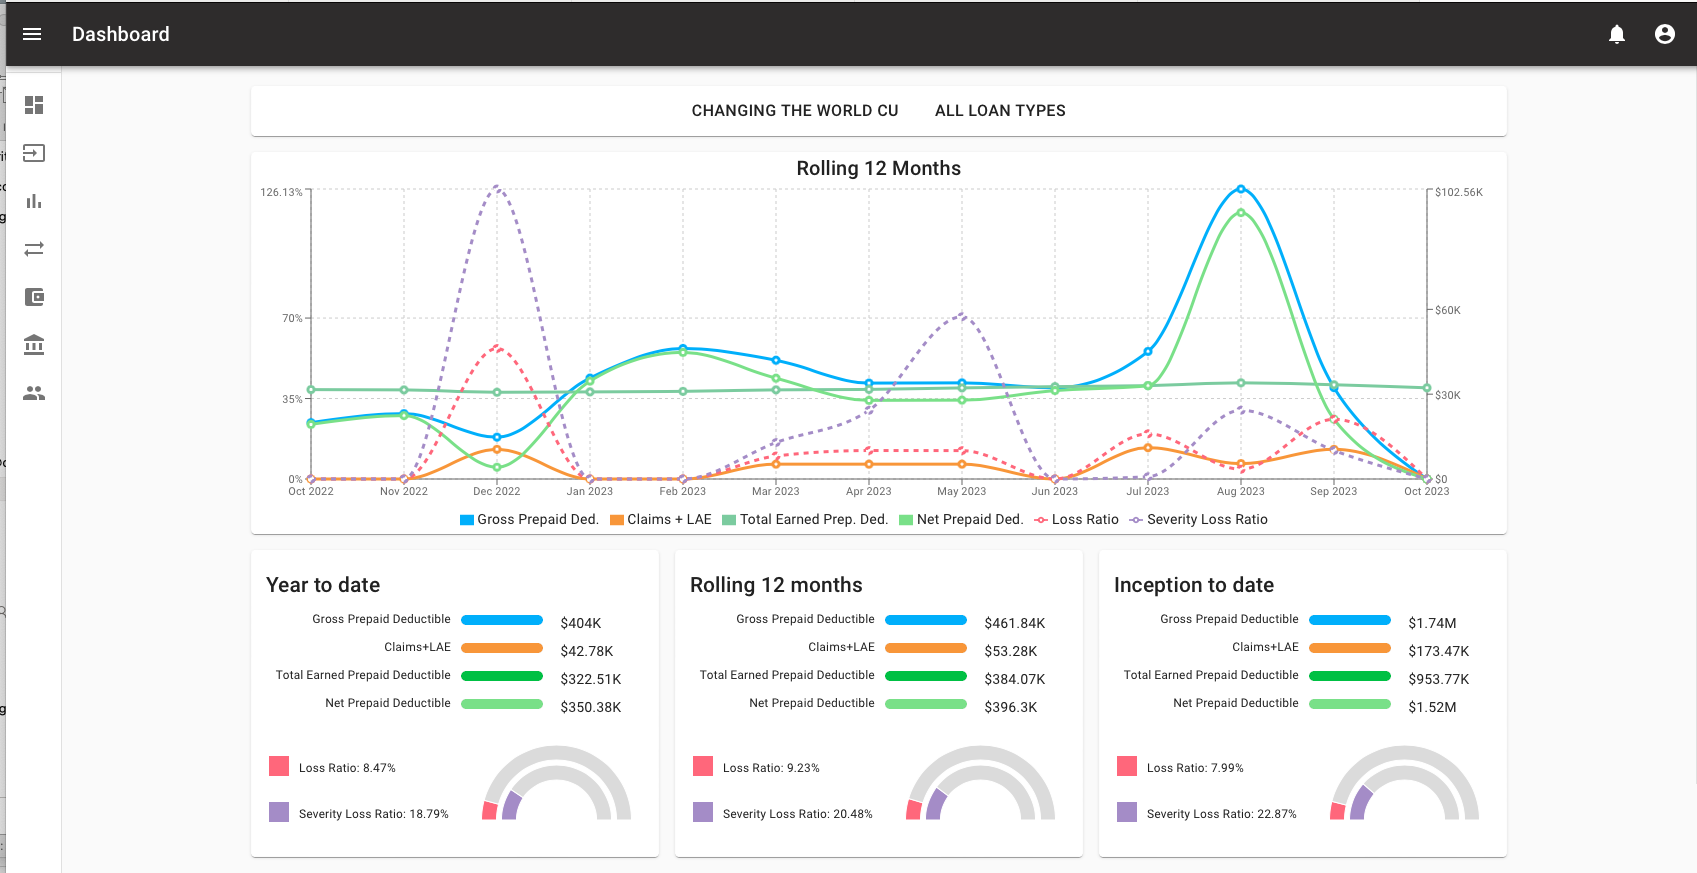Open the hamburger navigation menu
This screenshot has height=873, width=1697.
(32, 34)
